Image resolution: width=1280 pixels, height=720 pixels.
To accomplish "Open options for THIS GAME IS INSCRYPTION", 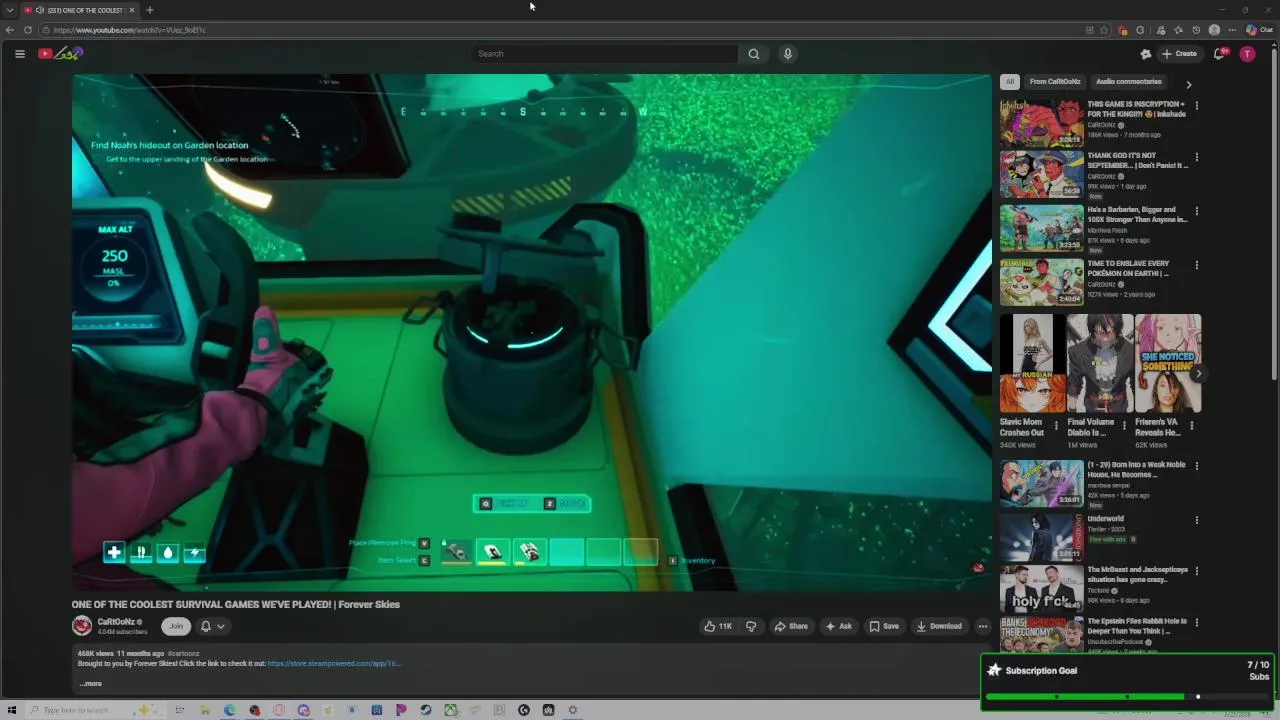I will click(1197, 105).
